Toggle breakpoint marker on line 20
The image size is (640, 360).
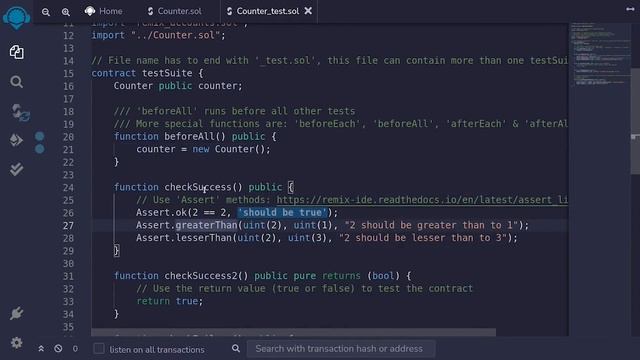(40, 136)
